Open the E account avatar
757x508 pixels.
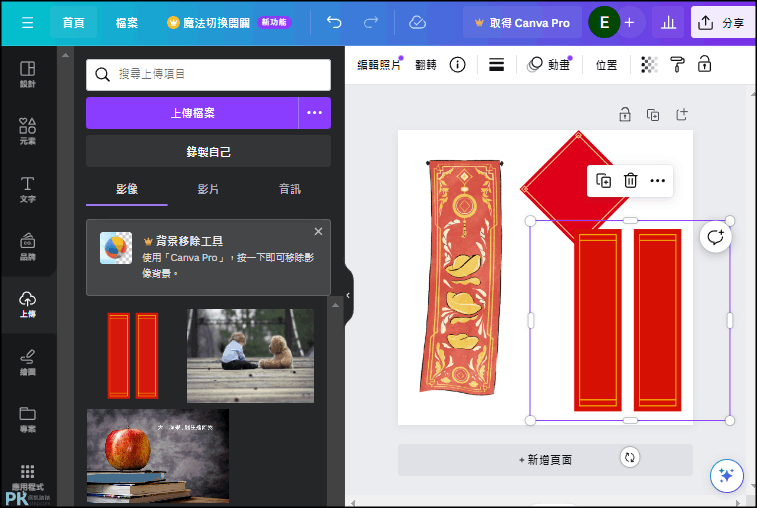click(604, 22)
